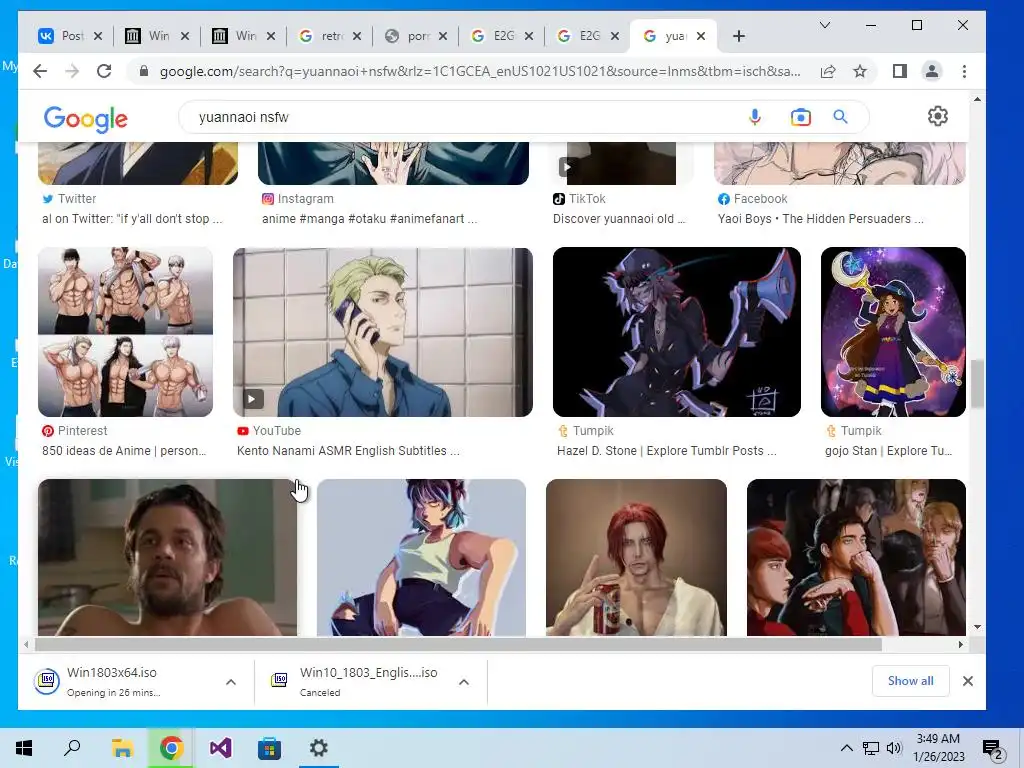Screen dimensions: 1024x768
Task: Open Chrome's three-dot menu
Action: coord(965,71)
